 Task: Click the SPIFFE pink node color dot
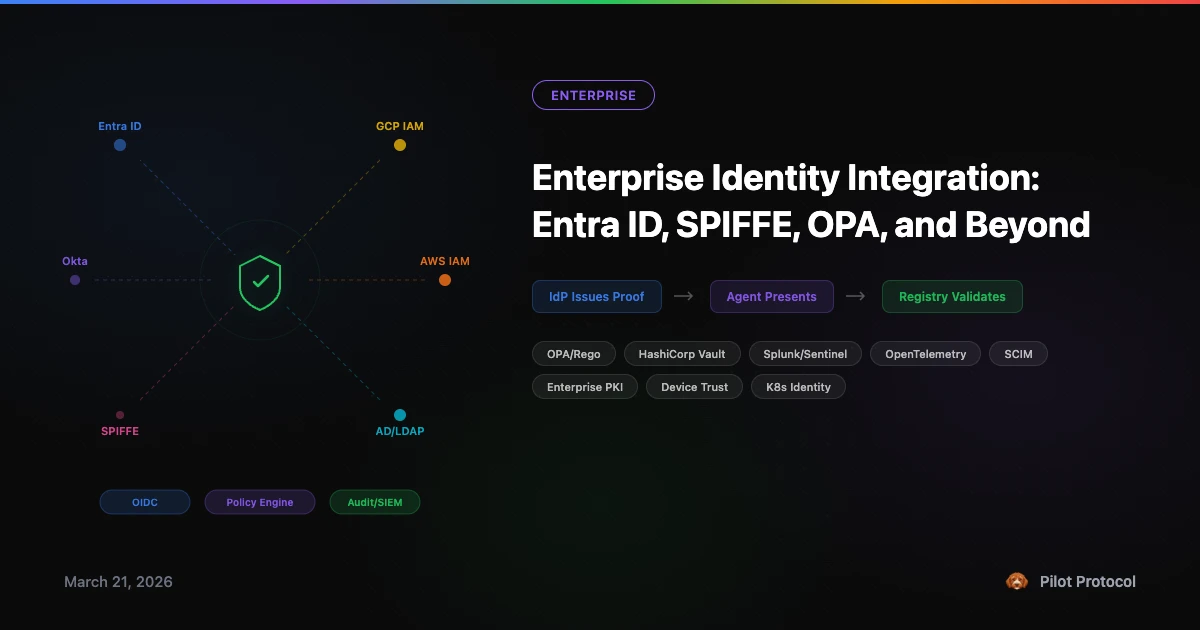tap(120, 413)
